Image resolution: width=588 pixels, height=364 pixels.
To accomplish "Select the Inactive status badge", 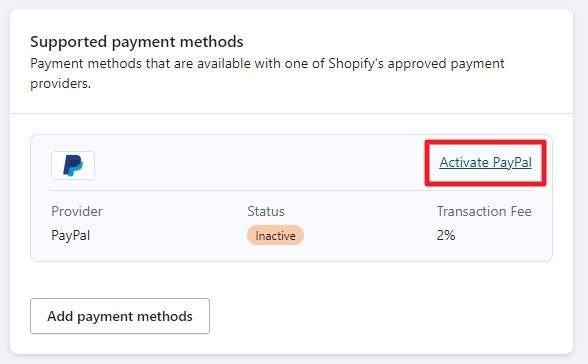I will (x=275, y=235).
